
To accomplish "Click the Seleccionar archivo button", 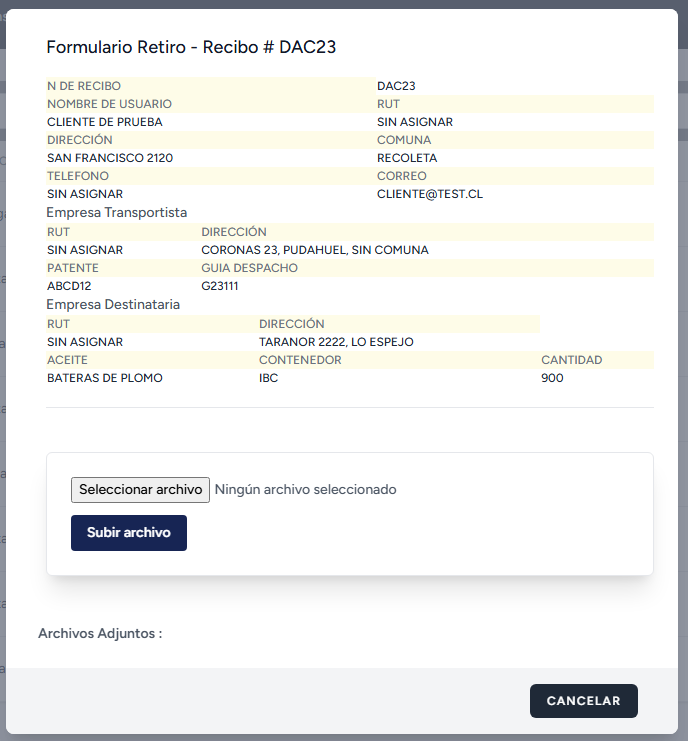I will tap(140, 489).
